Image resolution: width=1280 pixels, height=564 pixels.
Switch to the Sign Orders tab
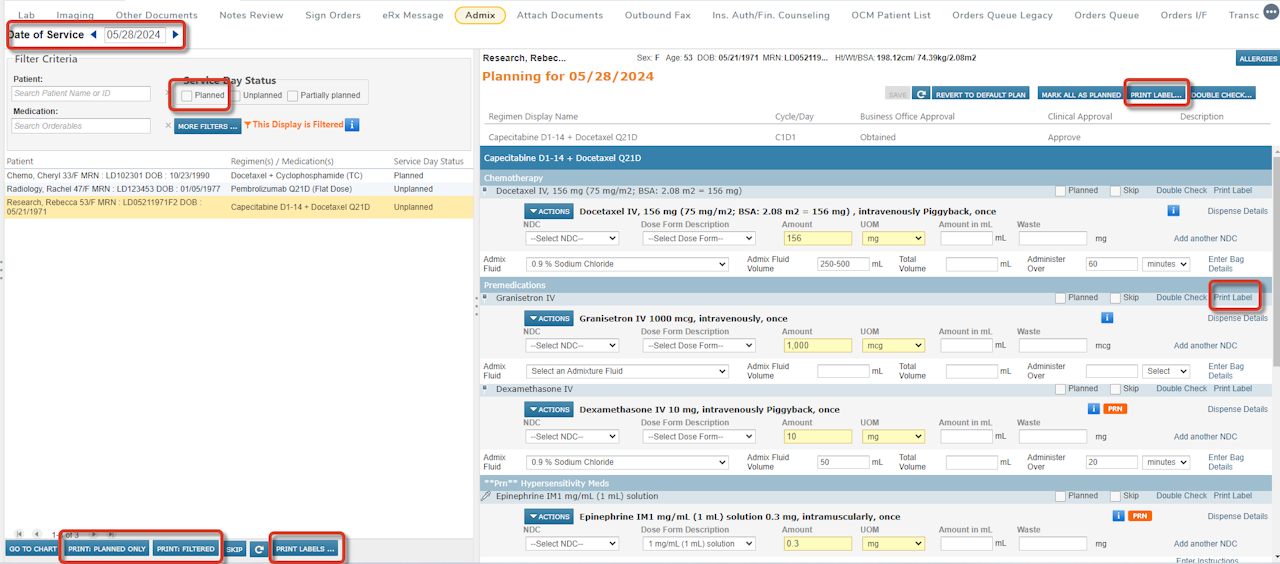click(333, 15)
